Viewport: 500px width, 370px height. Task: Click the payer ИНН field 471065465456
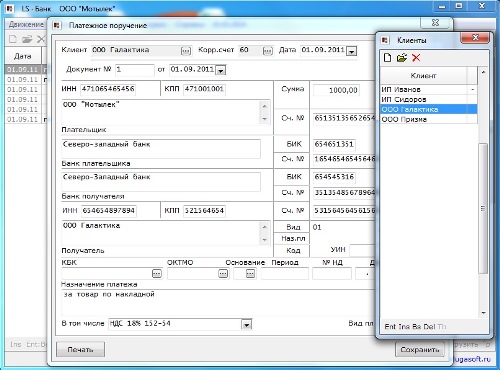108,89
